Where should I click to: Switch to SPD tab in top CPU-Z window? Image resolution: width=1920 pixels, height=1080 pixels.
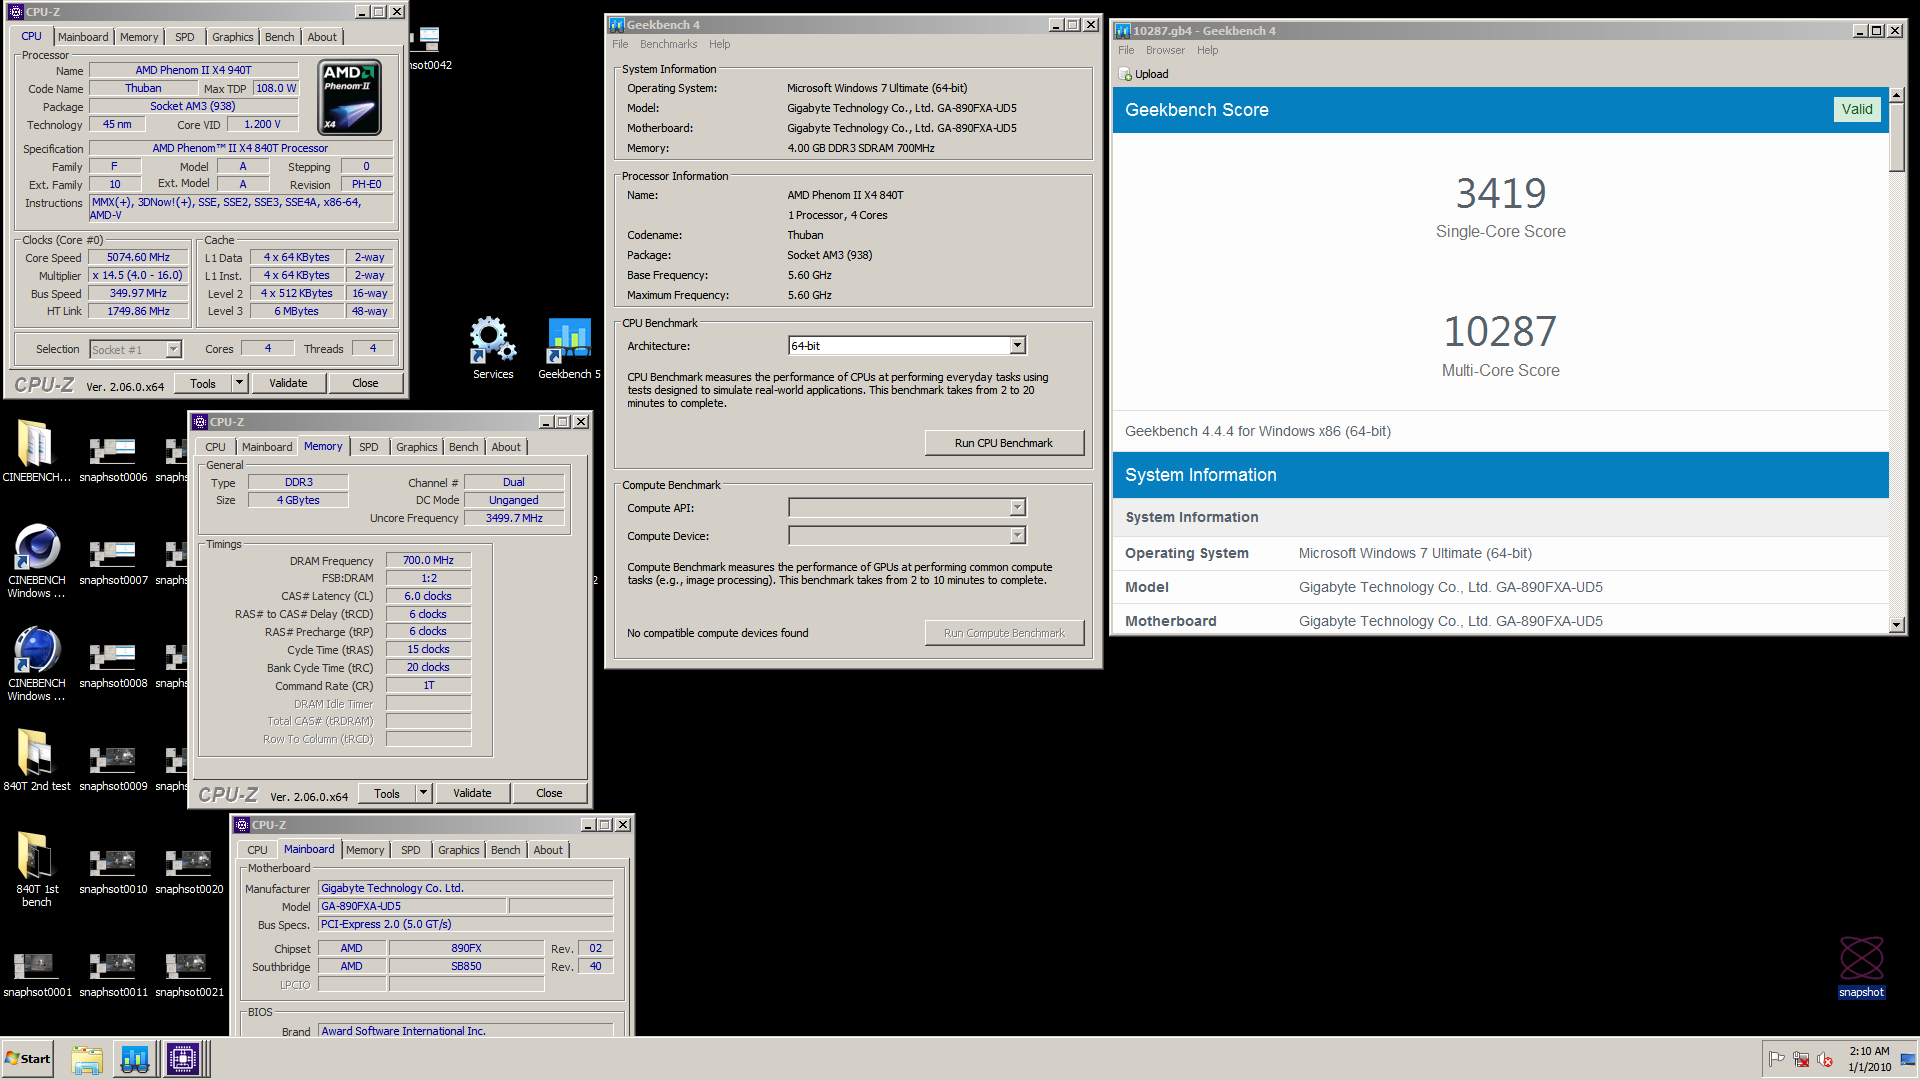point(185,37)
